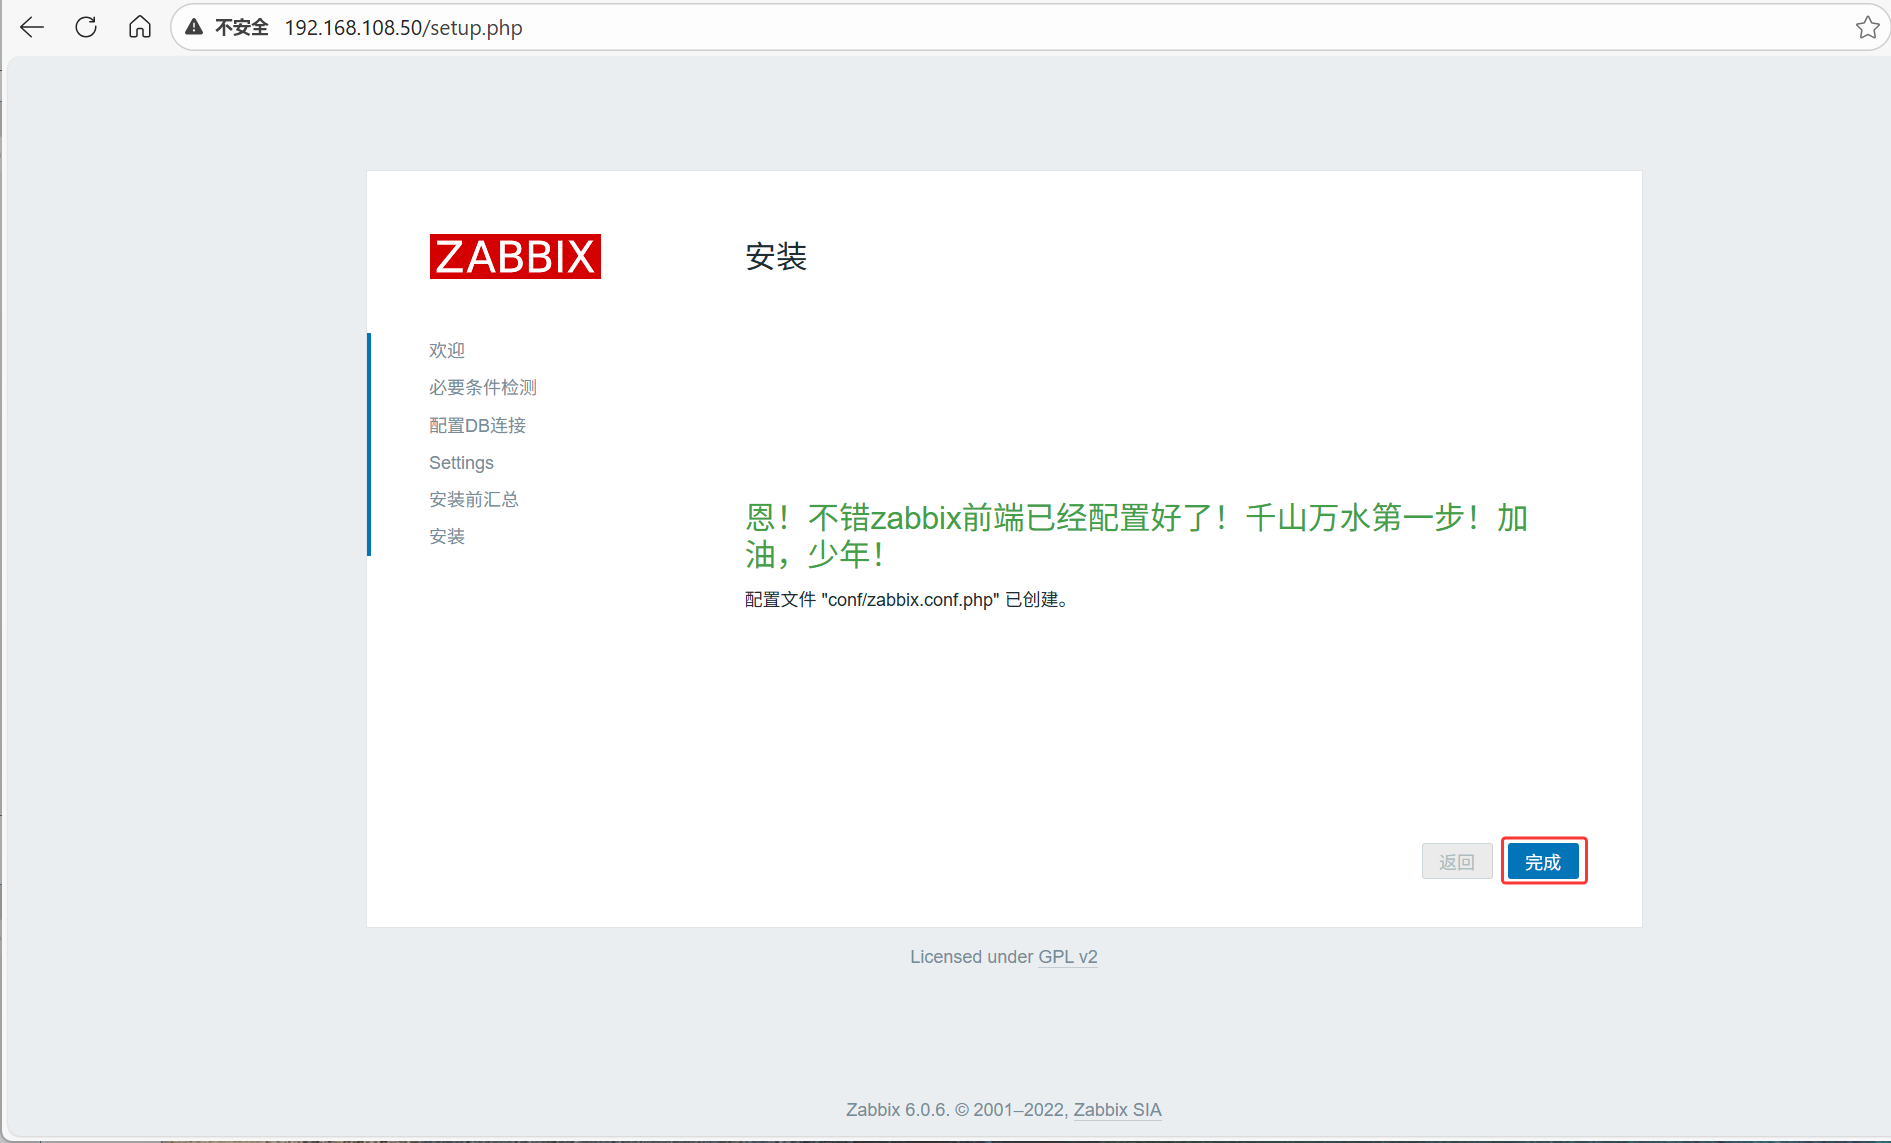Click the 完成 finish button
Image resolution: width=1891 pixels, height=1143 pixels.
[1543, 861]
